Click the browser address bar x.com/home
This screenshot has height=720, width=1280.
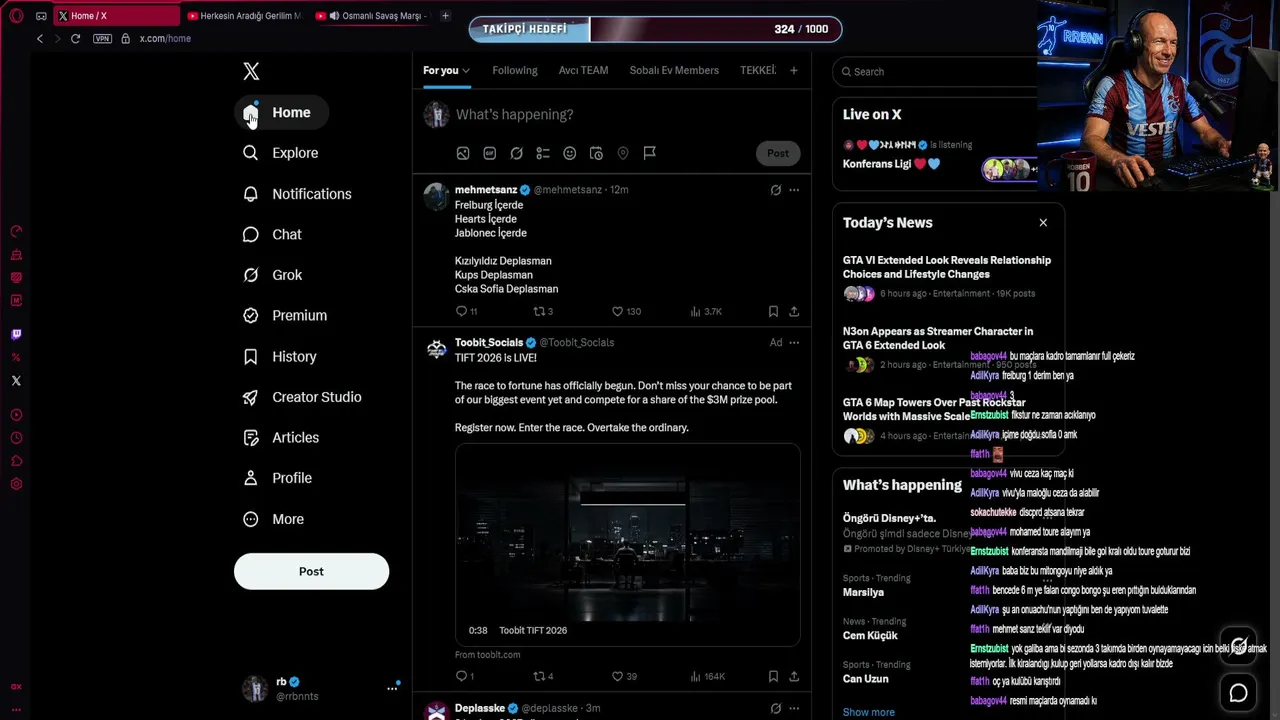[165, 38]
